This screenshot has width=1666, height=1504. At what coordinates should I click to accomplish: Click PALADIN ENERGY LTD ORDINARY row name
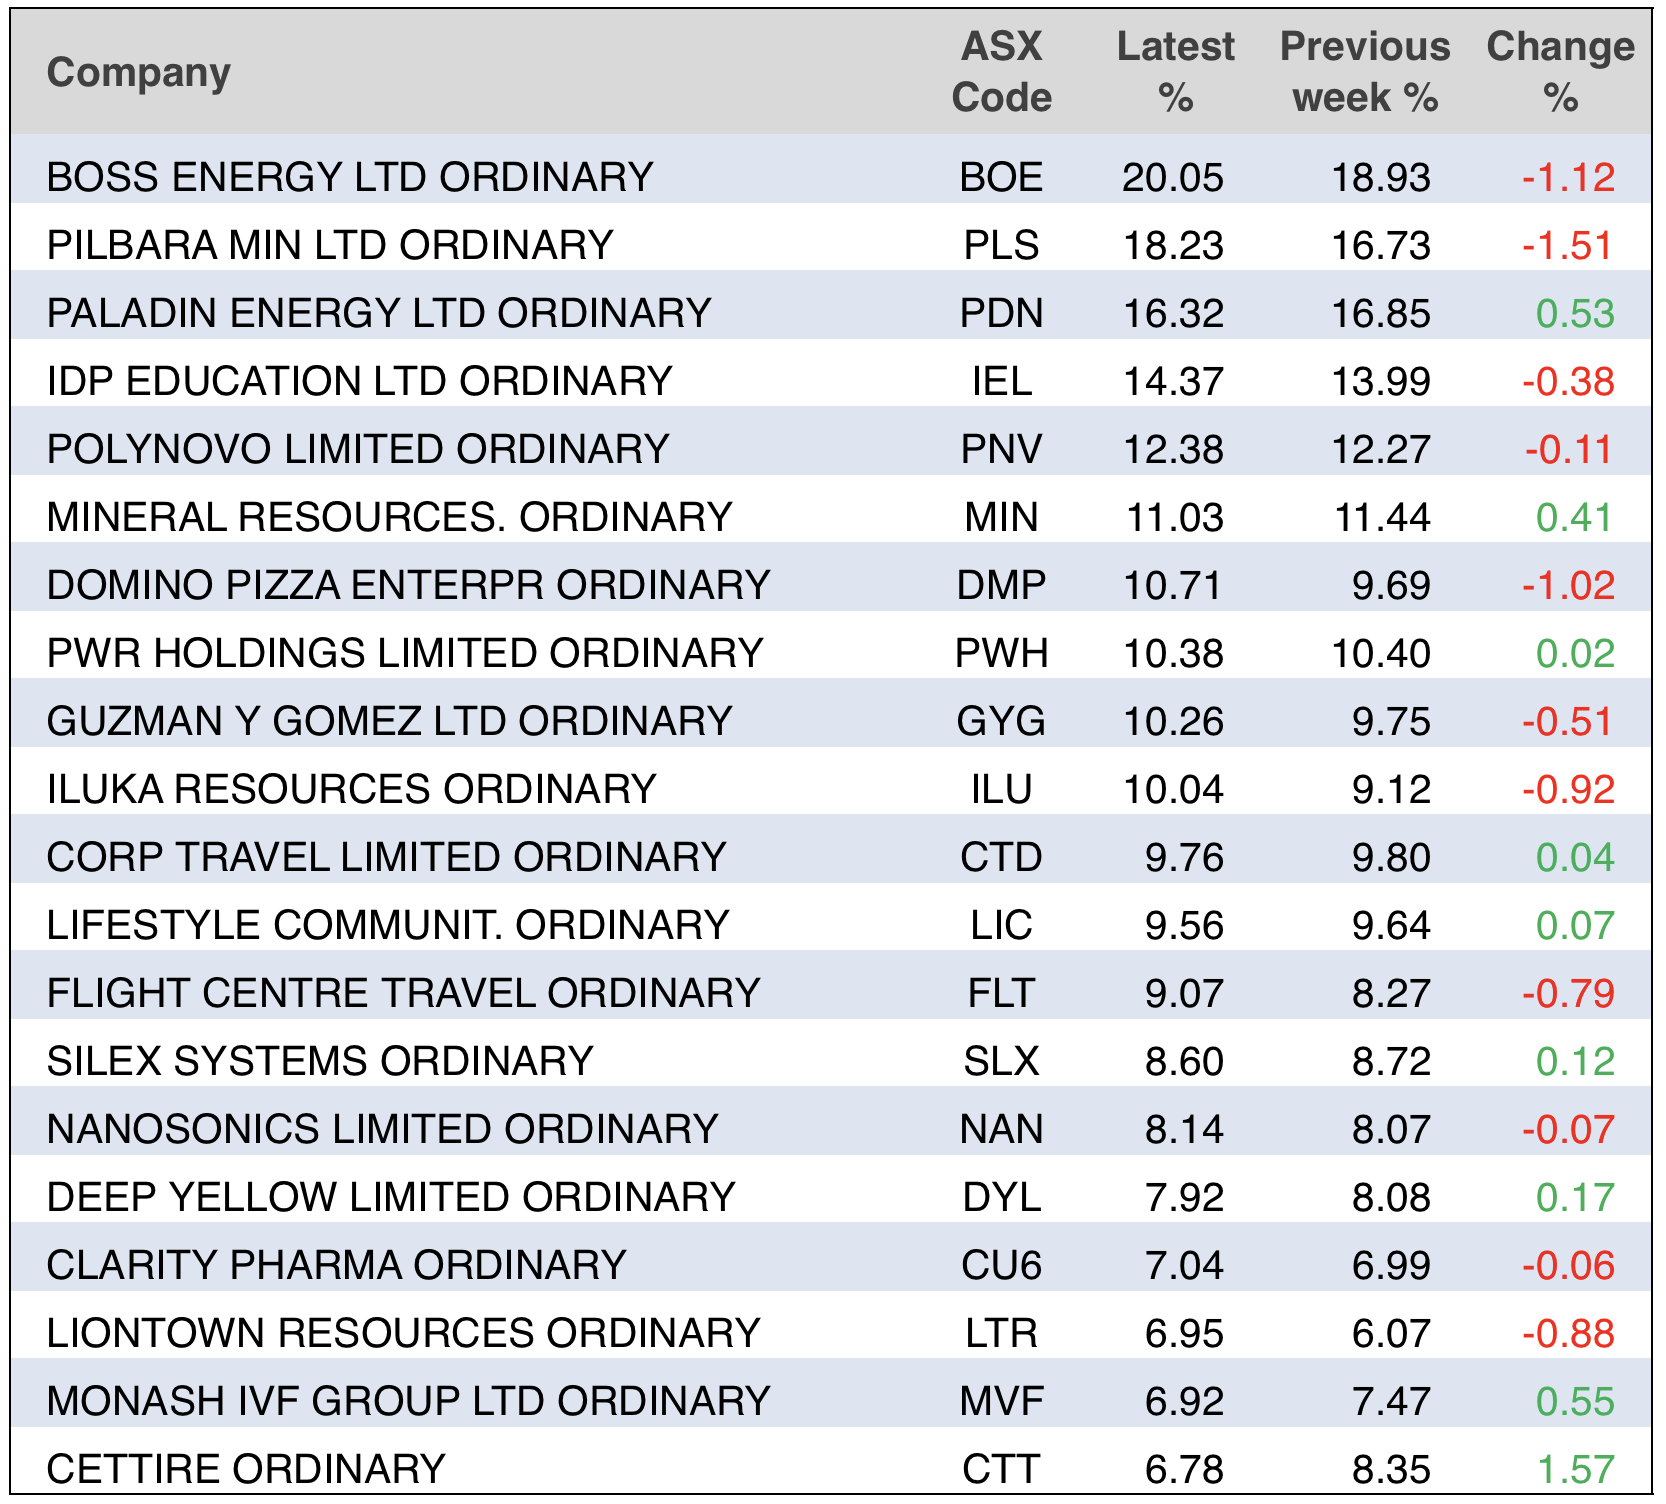click(x=379, y=314)
